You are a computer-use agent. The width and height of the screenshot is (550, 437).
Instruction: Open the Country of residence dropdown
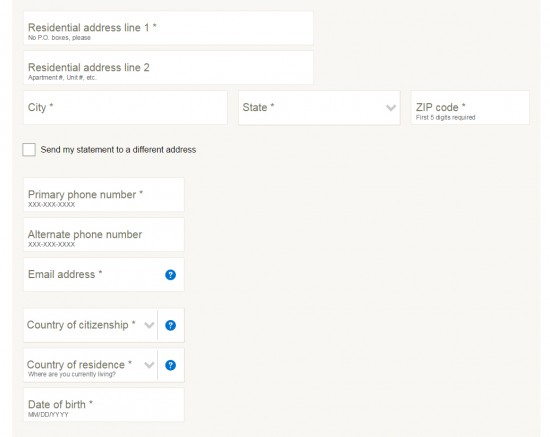pyautogui.click(x=90, y=365)
